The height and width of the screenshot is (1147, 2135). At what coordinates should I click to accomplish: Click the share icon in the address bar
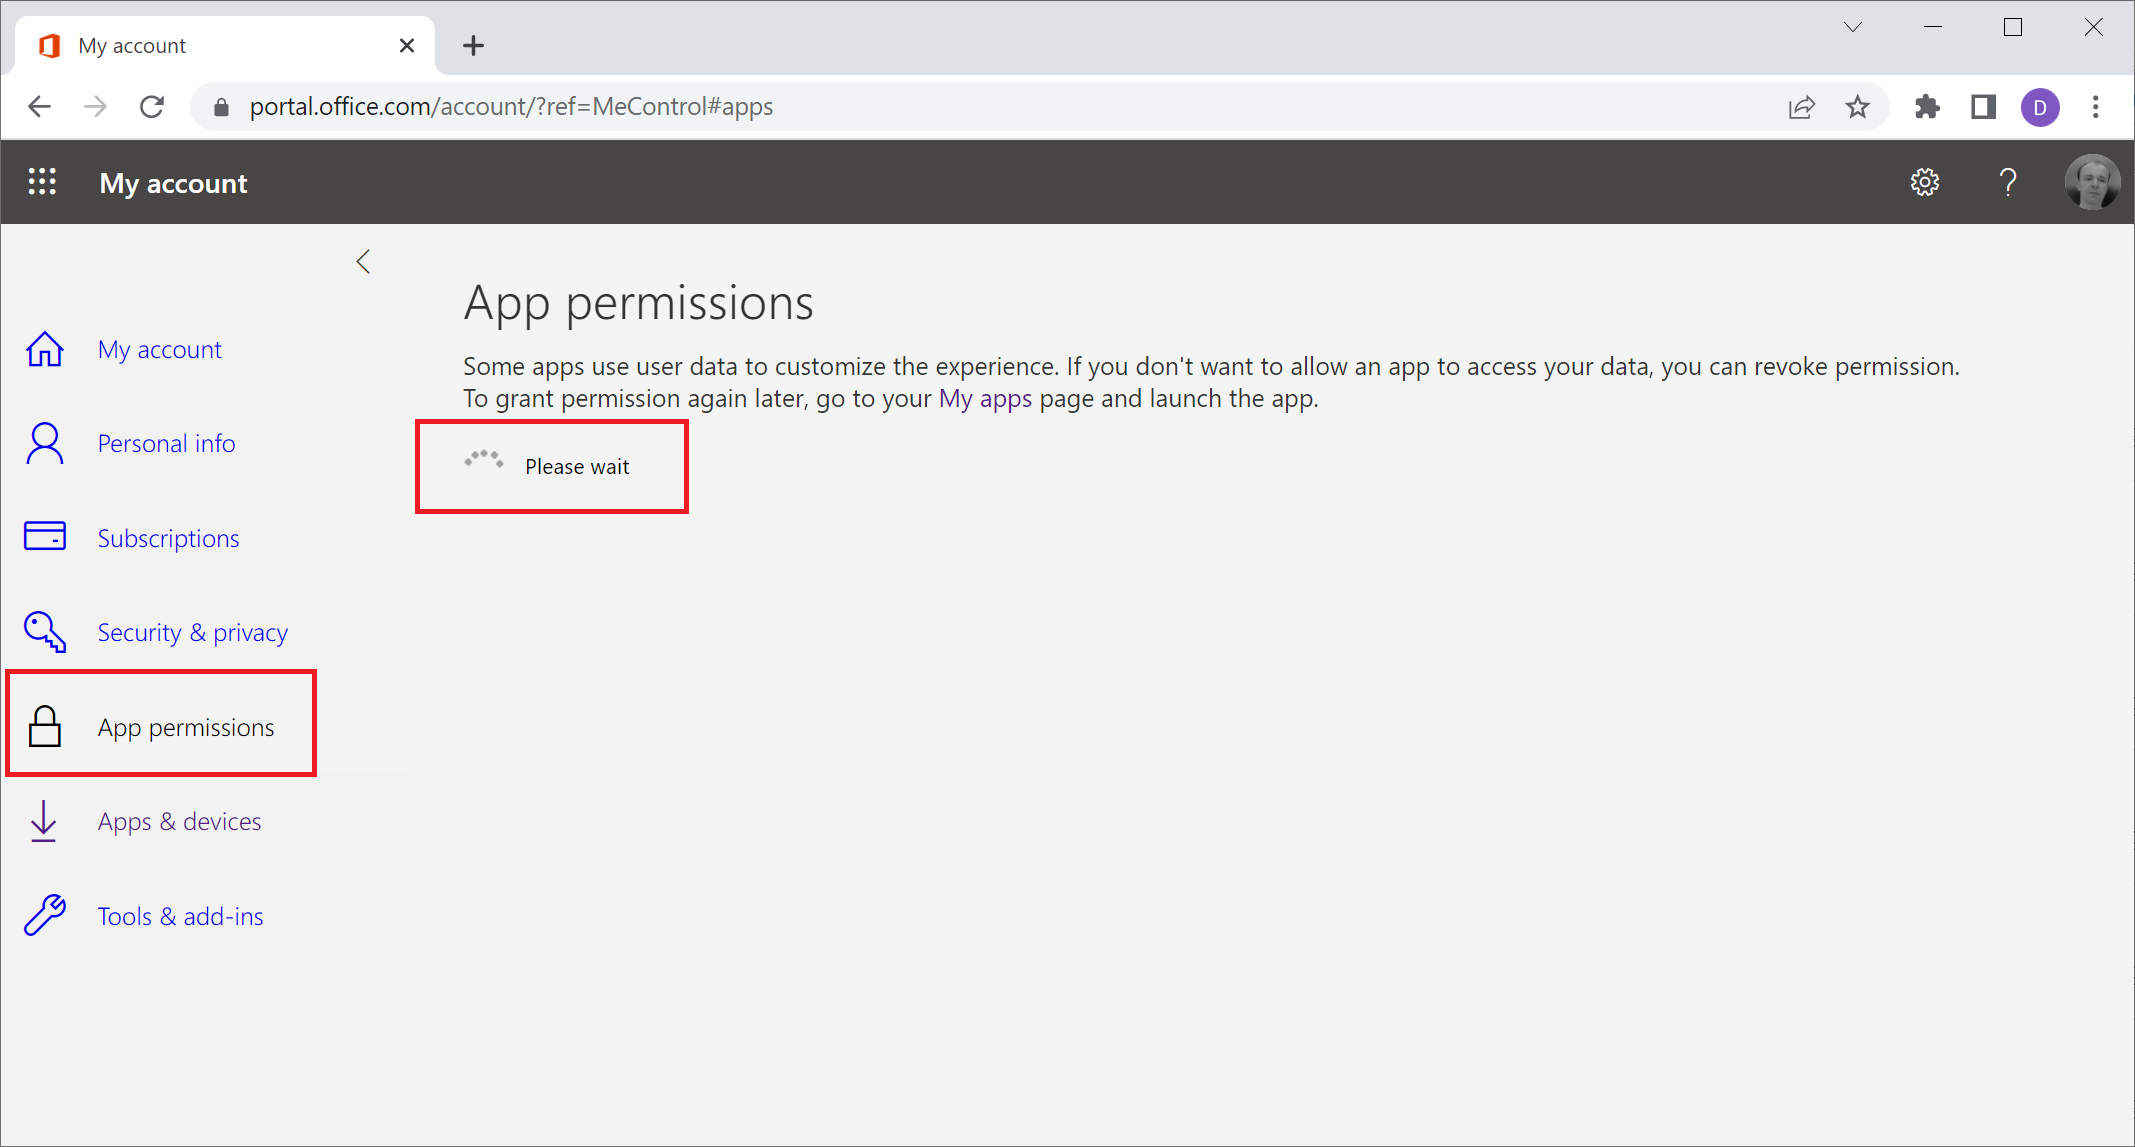click(1802, 106)
